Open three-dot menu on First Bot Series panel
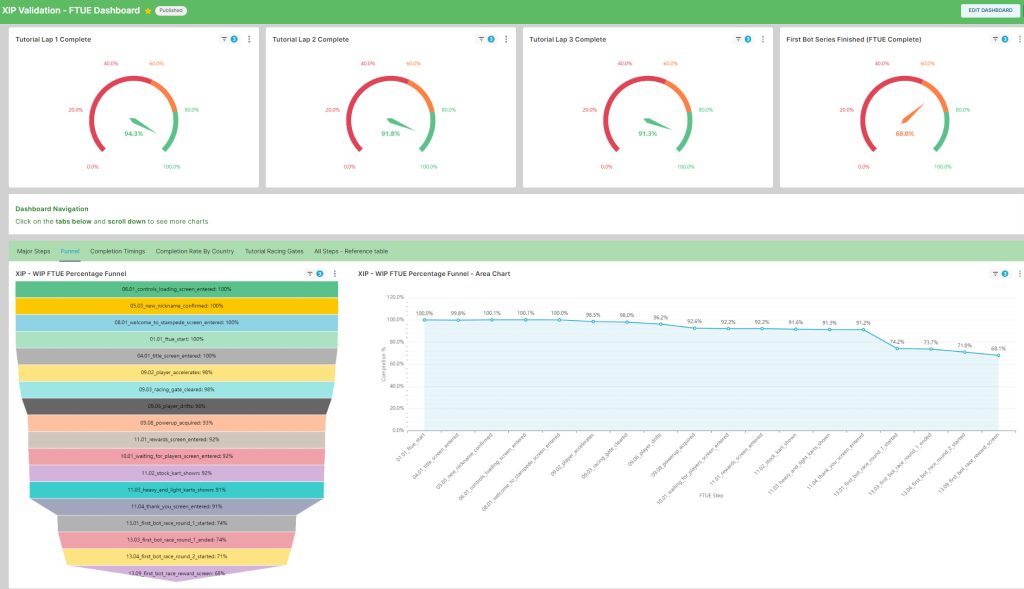 [1019, 39]
